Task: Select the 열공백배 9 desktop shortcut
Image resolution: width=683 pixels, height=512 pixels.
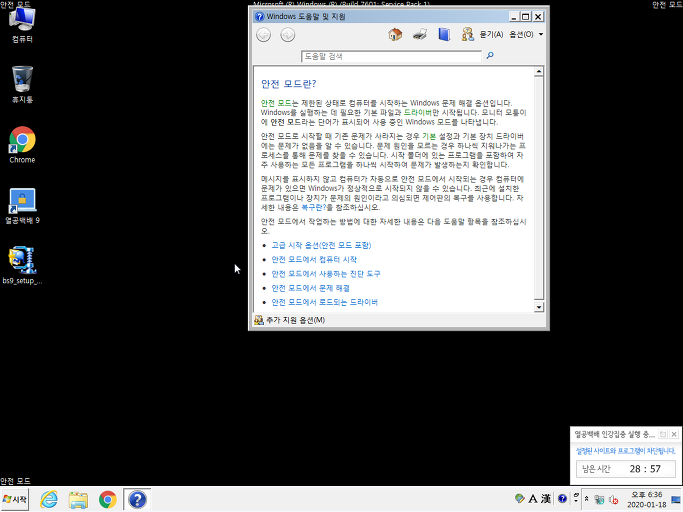Action: point(22,206)
